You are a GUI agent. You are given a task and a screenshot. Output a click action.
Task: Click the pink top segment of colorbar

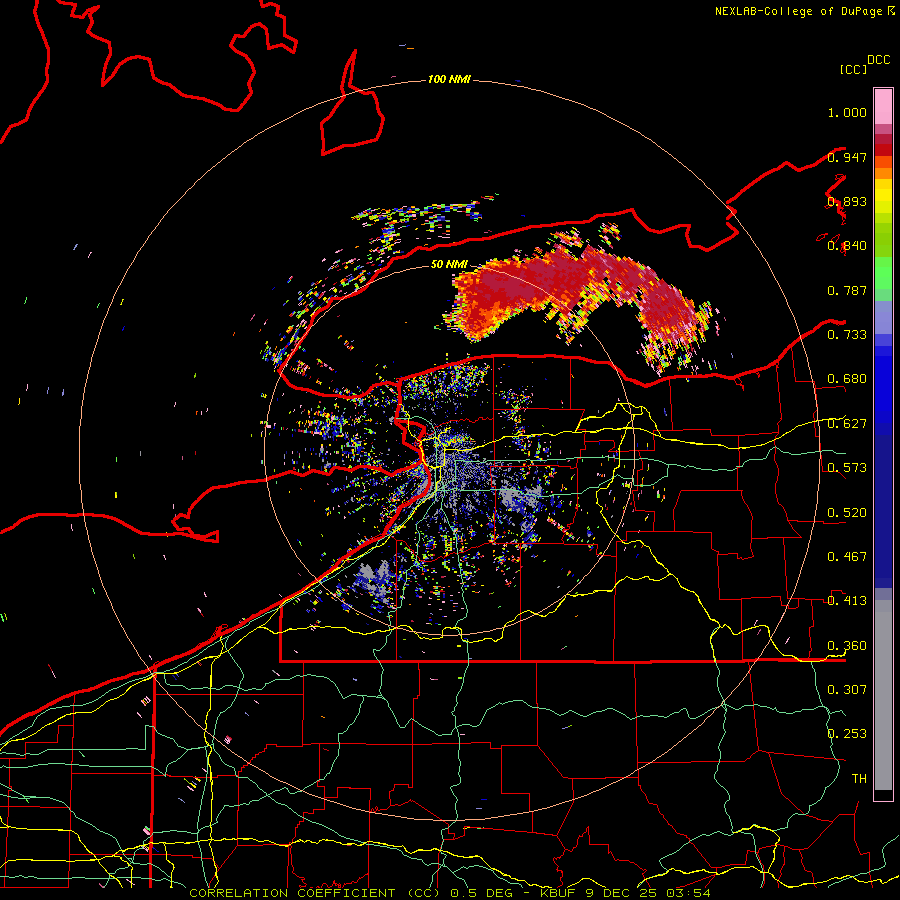883,107
